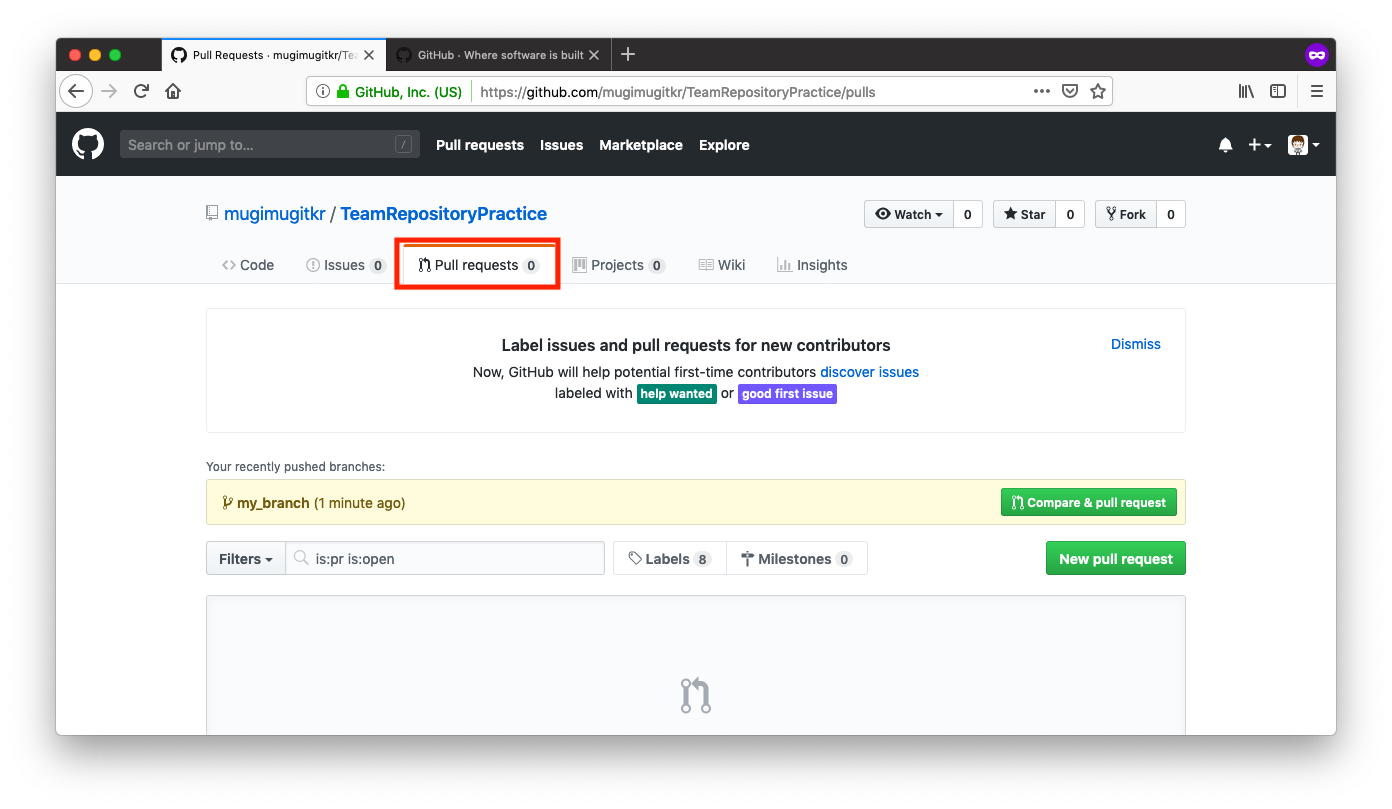Show site information icon in address bar

[x=322, y=92]
